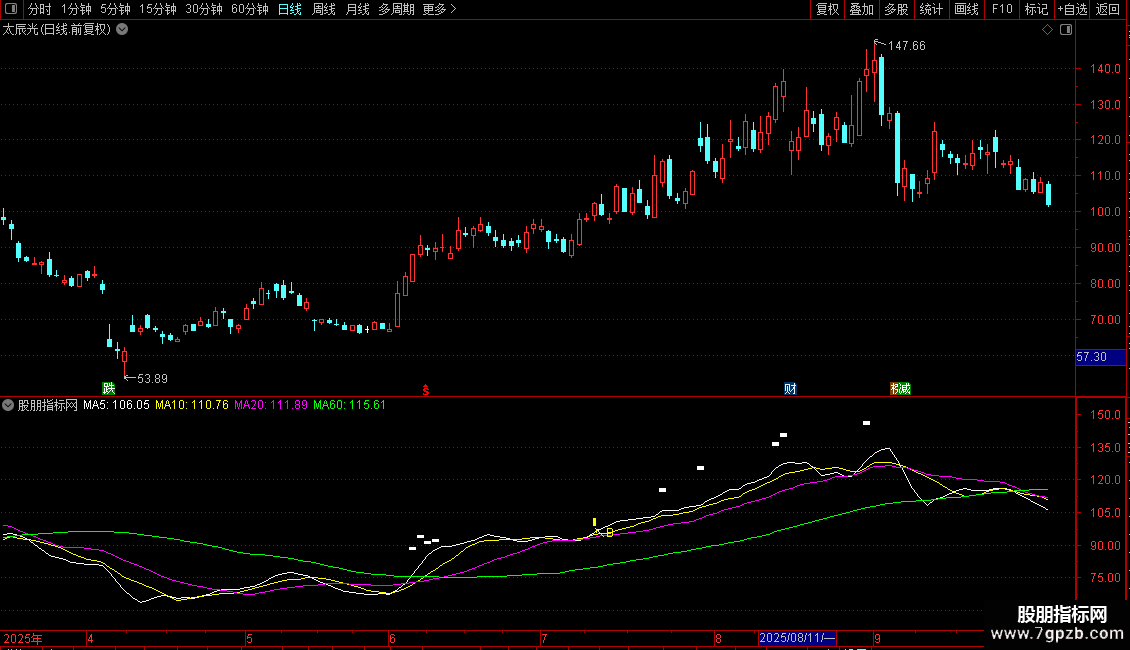Select the 日线 daily period tab

point(290,9)
